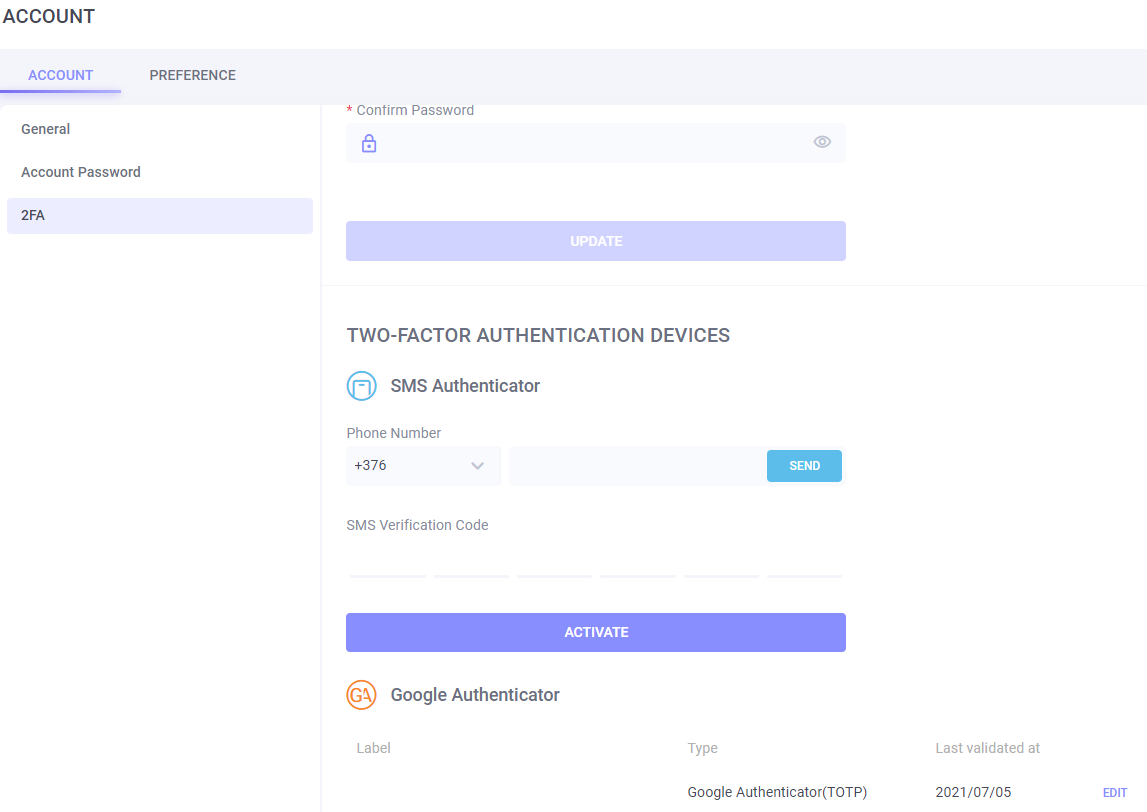Open the +376 country code dropdown
Image resolution: width=1147 pixels, height=812 pixels.
pyautogui.click(x=423, y=466)
